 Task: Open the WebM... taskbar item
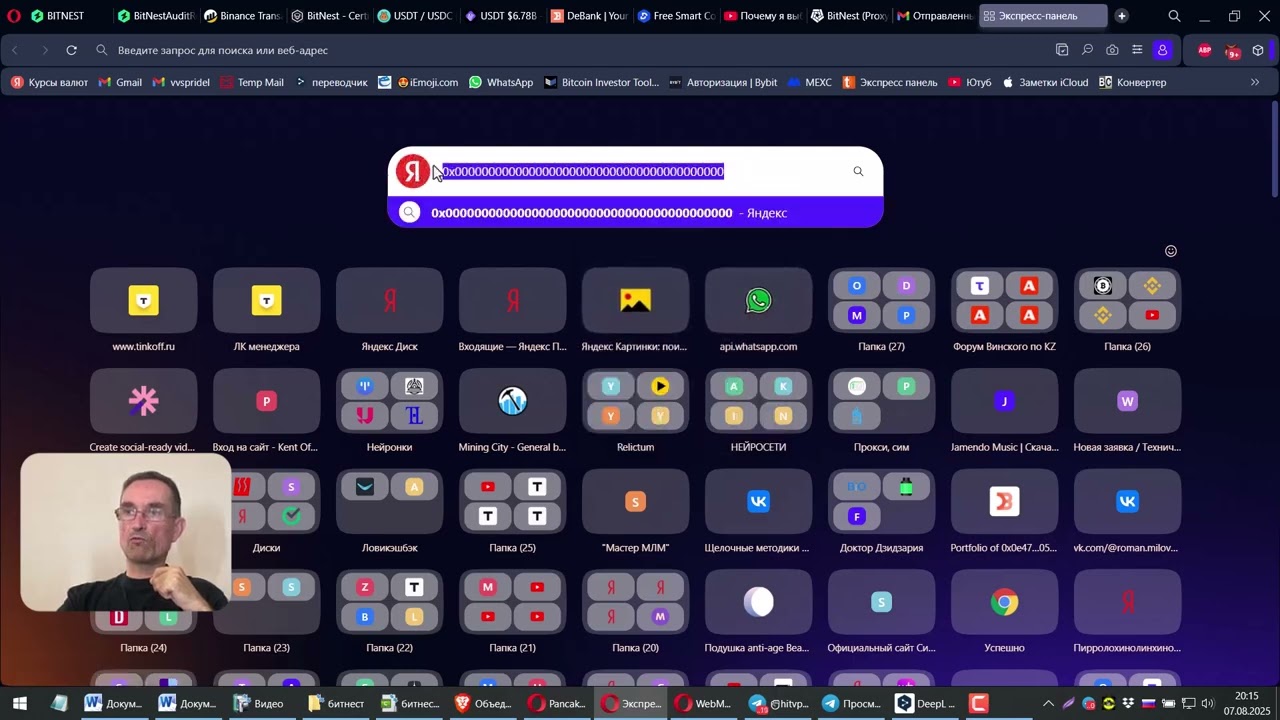[x=703, y=703]
